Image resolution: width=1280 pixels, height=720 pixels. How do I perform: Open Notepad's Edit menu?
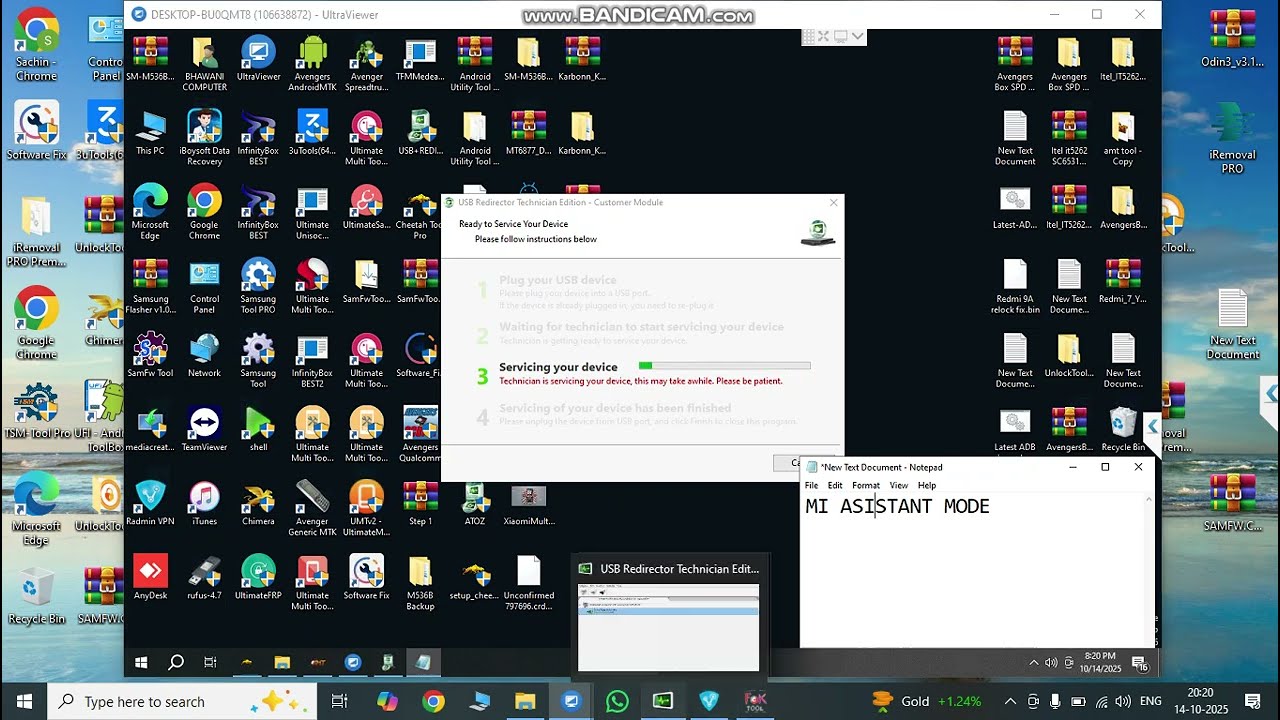(835, 485)
